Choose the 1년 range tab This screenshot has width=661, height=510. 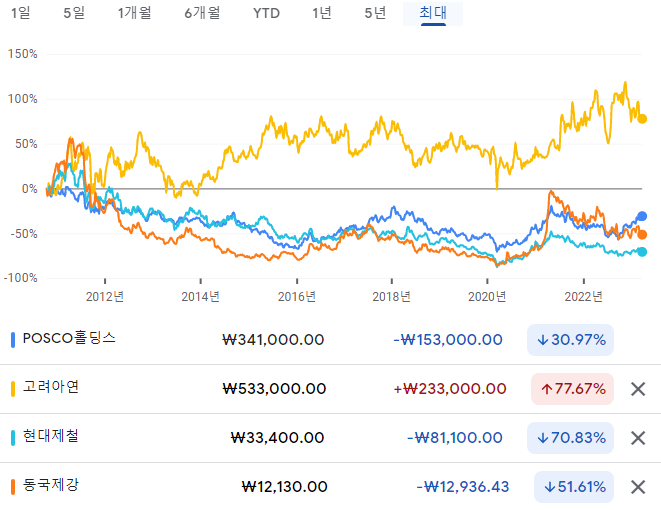tap(322, 13)
